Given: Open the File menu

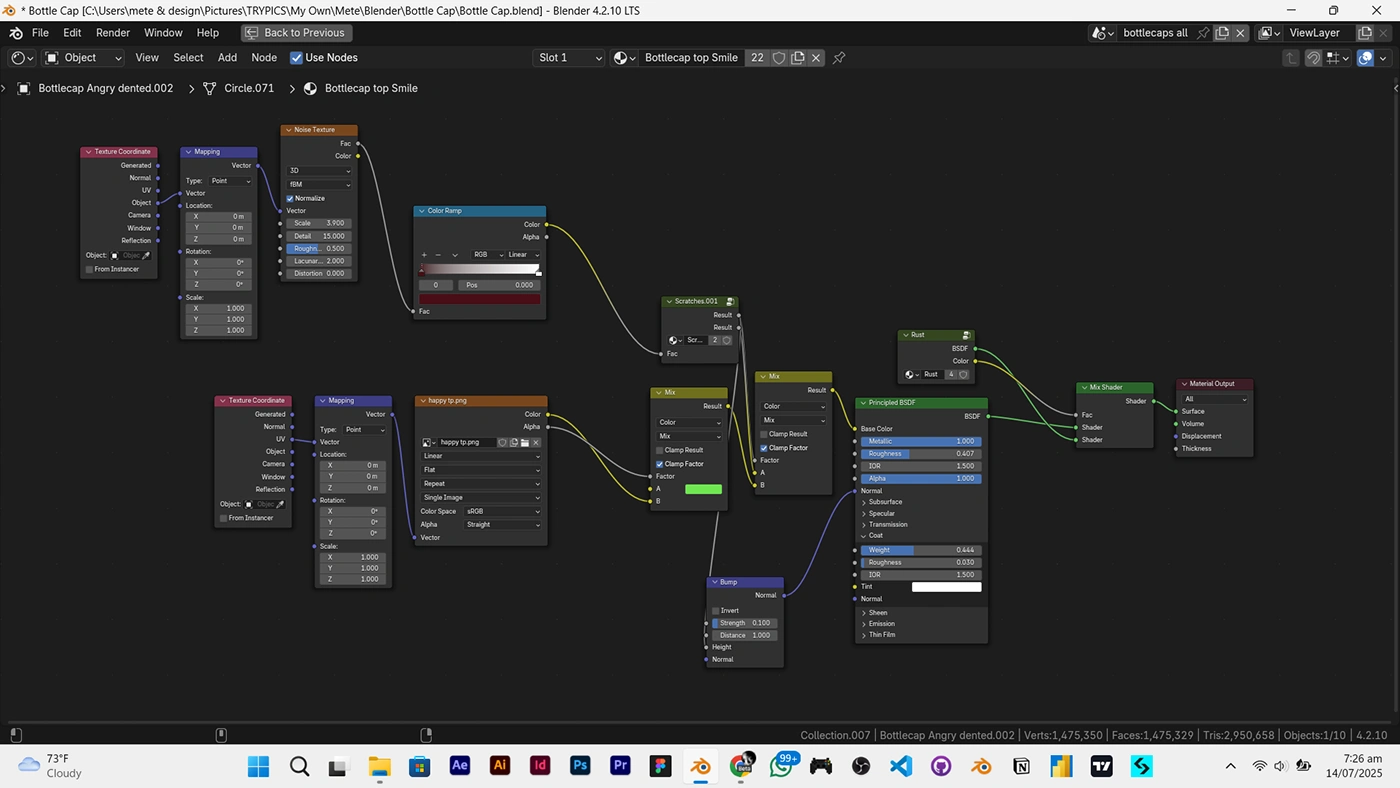Looking at the screenshot, I should 41,33.
